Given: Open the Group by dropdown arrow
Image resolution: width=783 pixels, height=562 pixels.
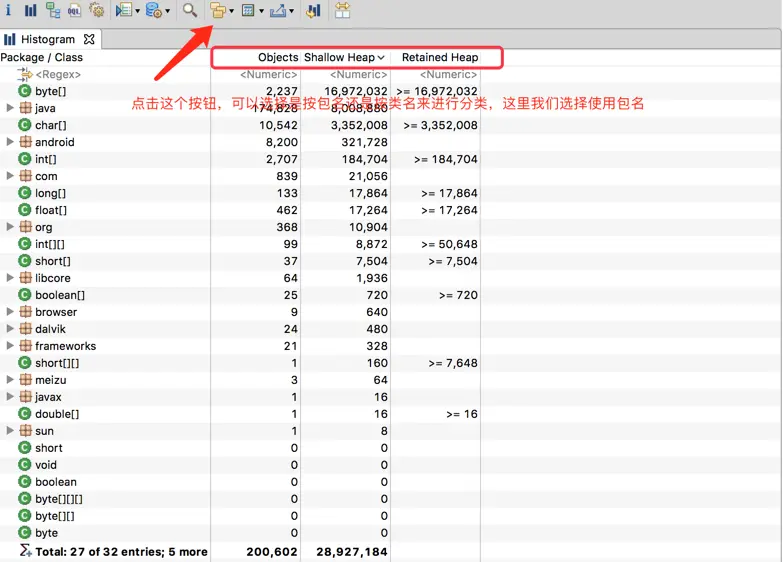Looking at the screenshot, I should click(231, 10).
